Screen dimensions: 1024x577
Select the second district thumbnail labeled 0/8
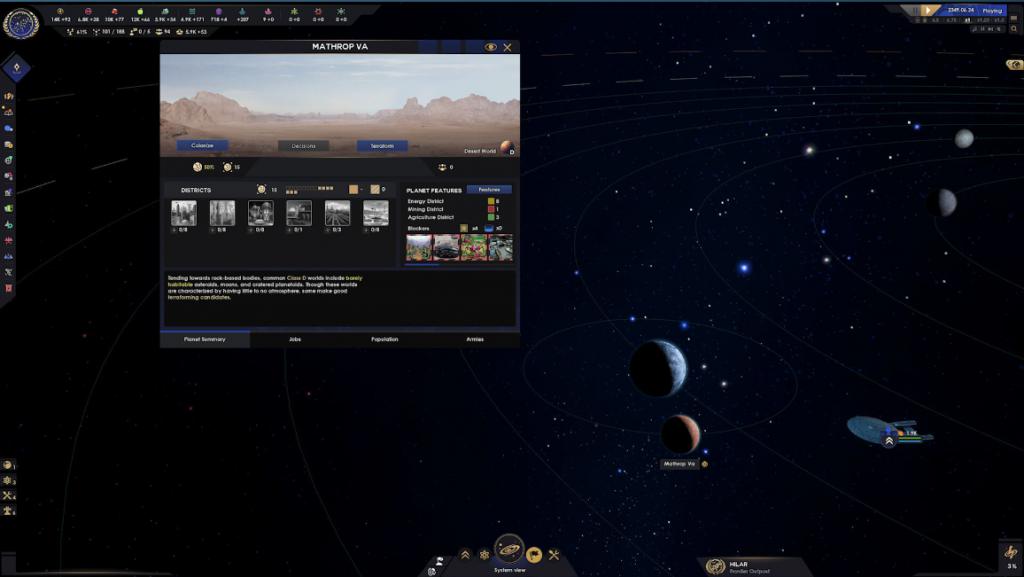[222, 213]
